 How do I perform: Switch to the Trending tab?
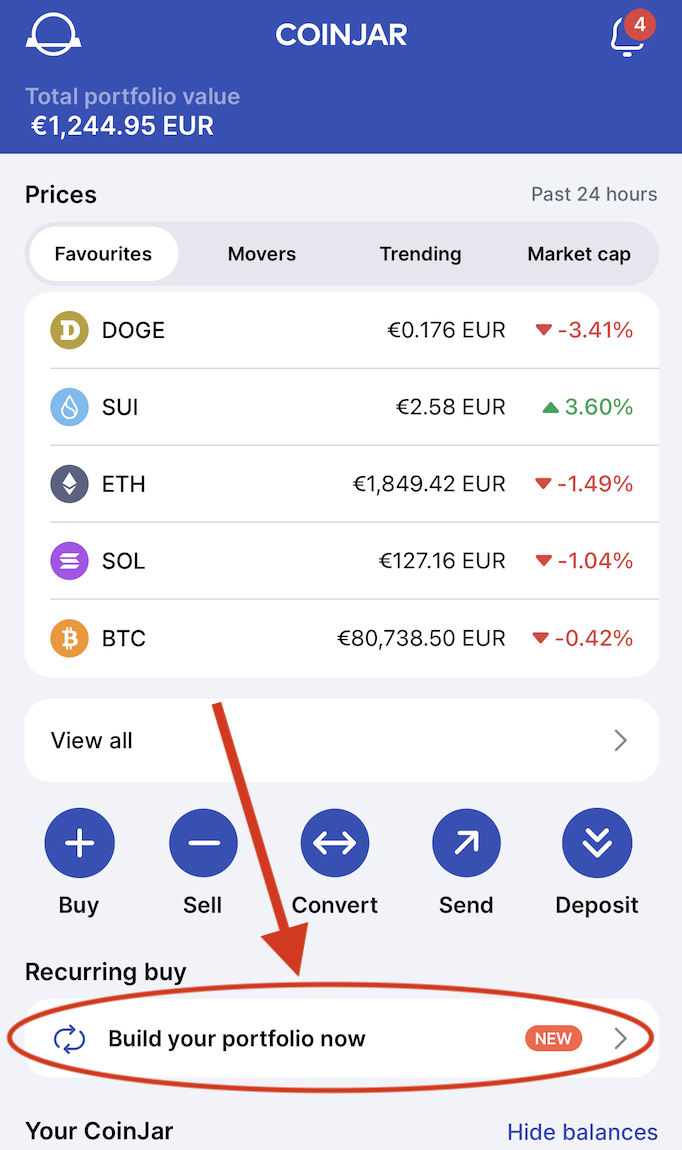(420, 254)
